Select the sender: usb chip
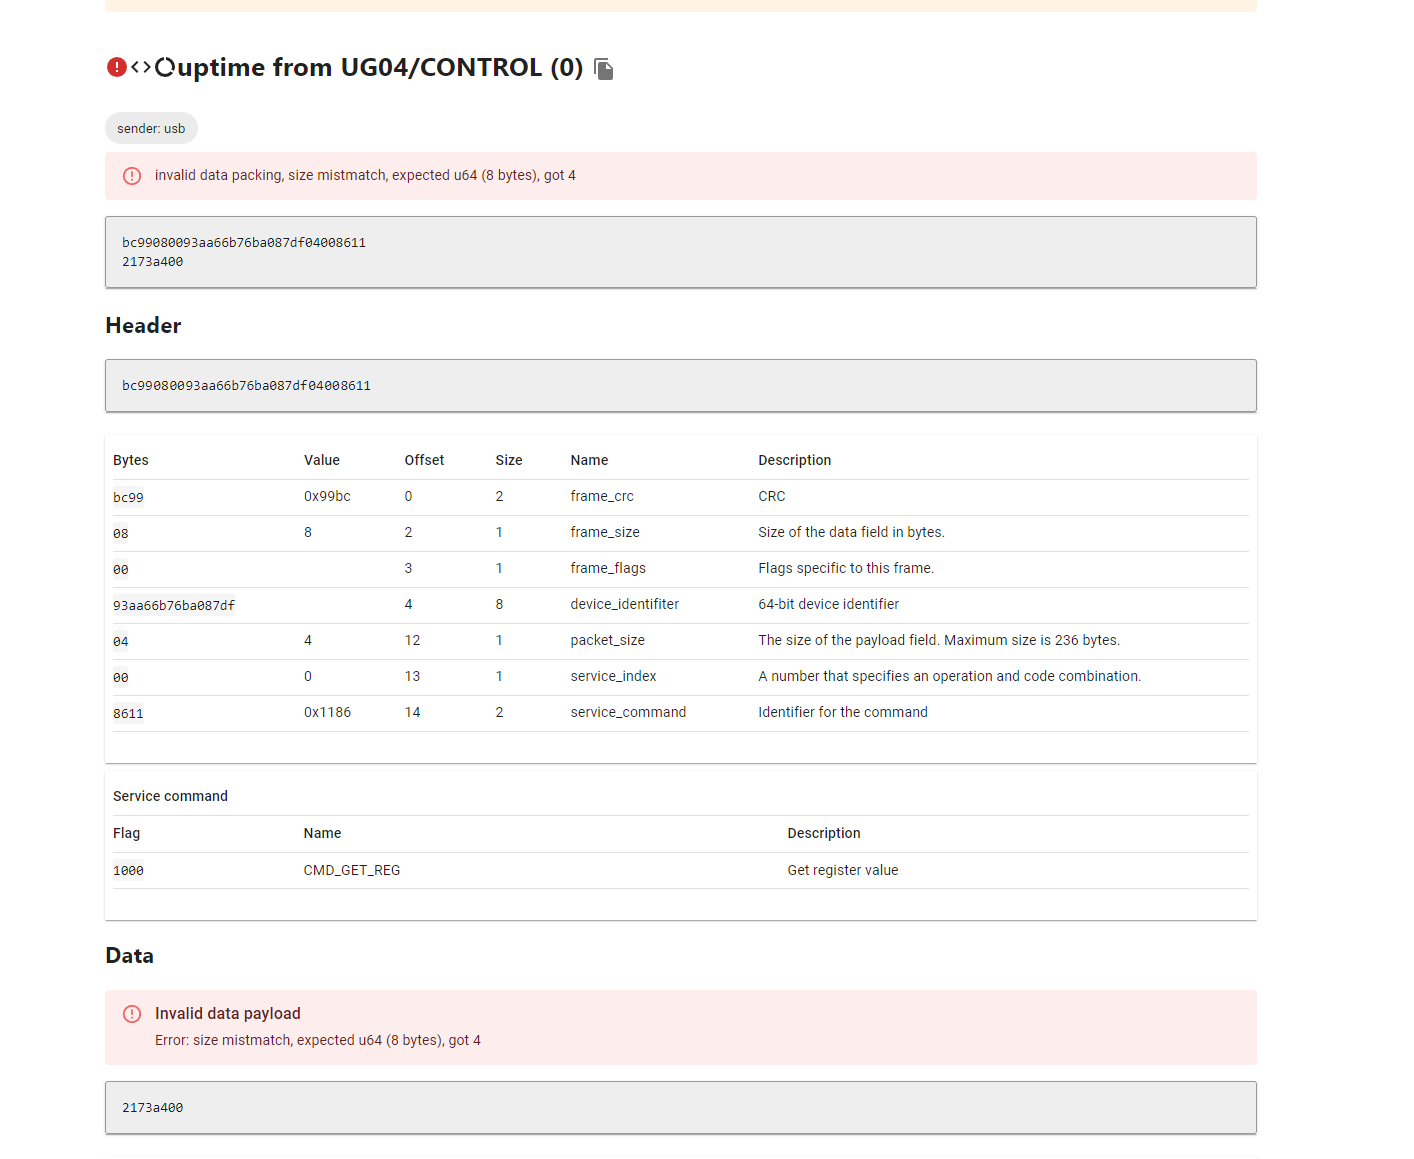Screen dimensions: 1414x1159 coord(151,128)
